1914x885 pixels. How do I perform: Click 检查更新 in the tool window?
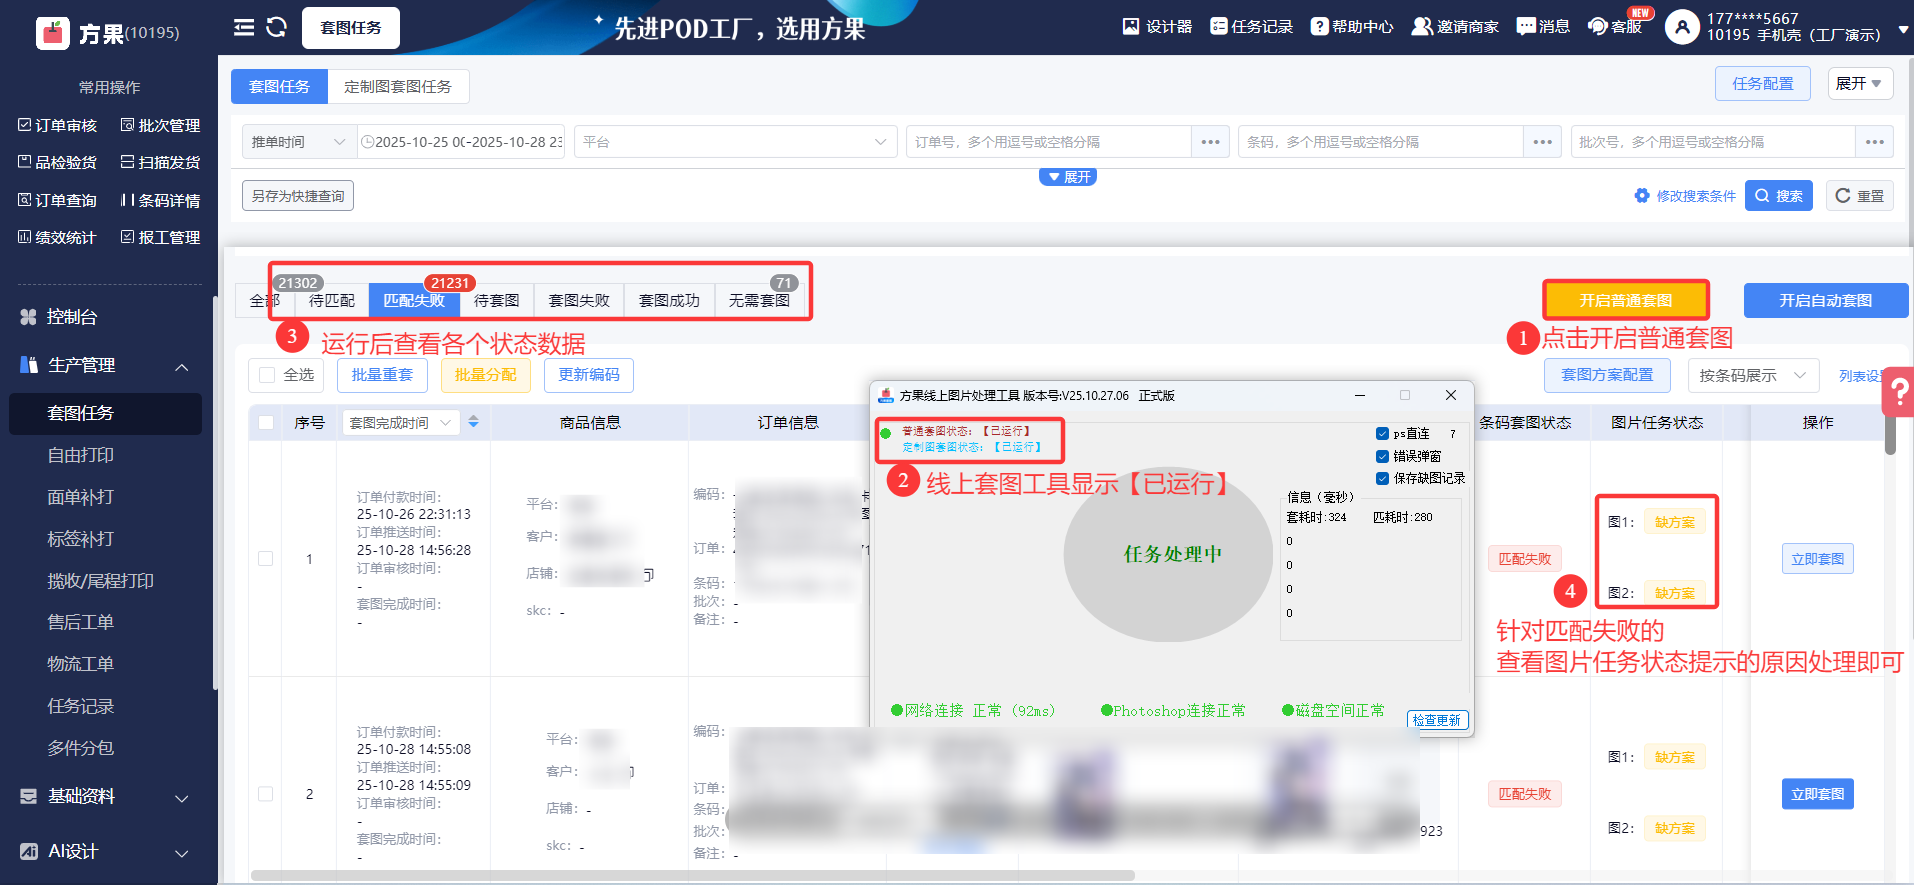click(1437, 720)
